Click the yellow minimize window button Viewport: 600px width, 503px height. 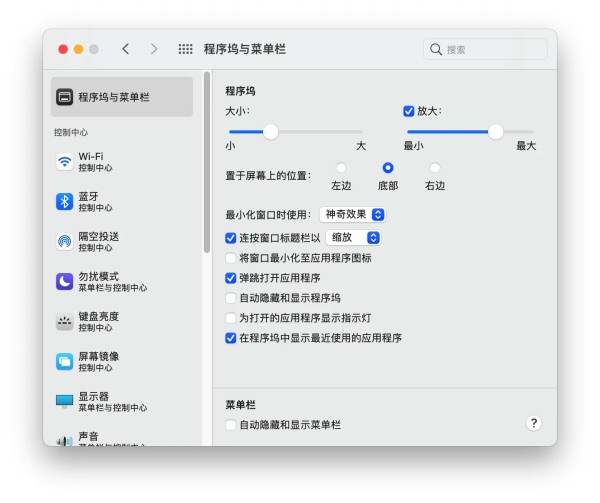pyautogui.click(x=78, y=49)
